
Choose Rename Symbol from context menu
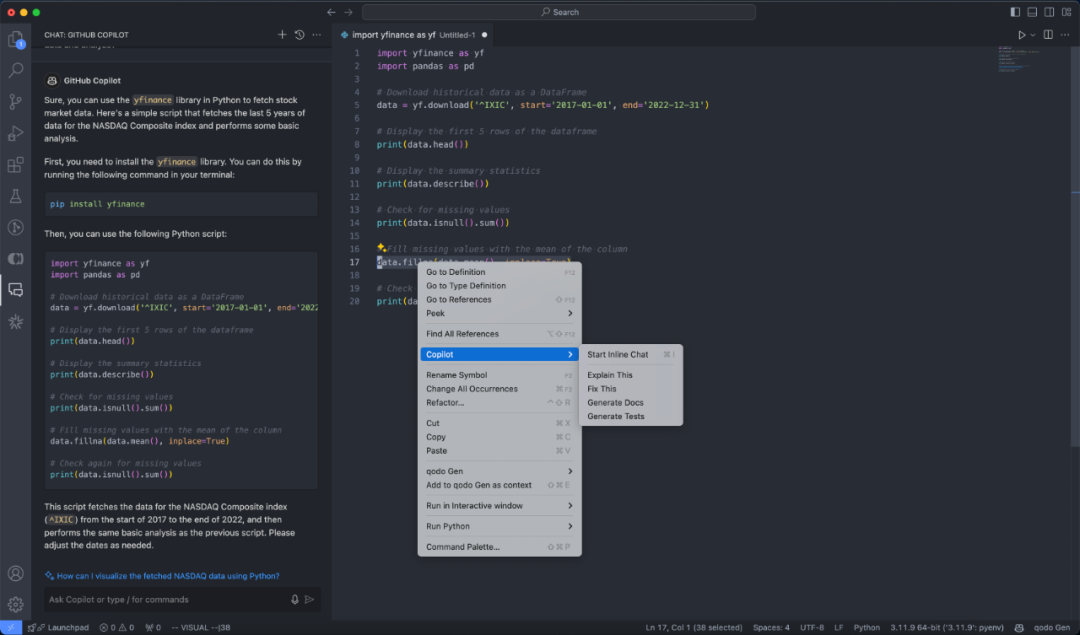[x=499, y=375]
